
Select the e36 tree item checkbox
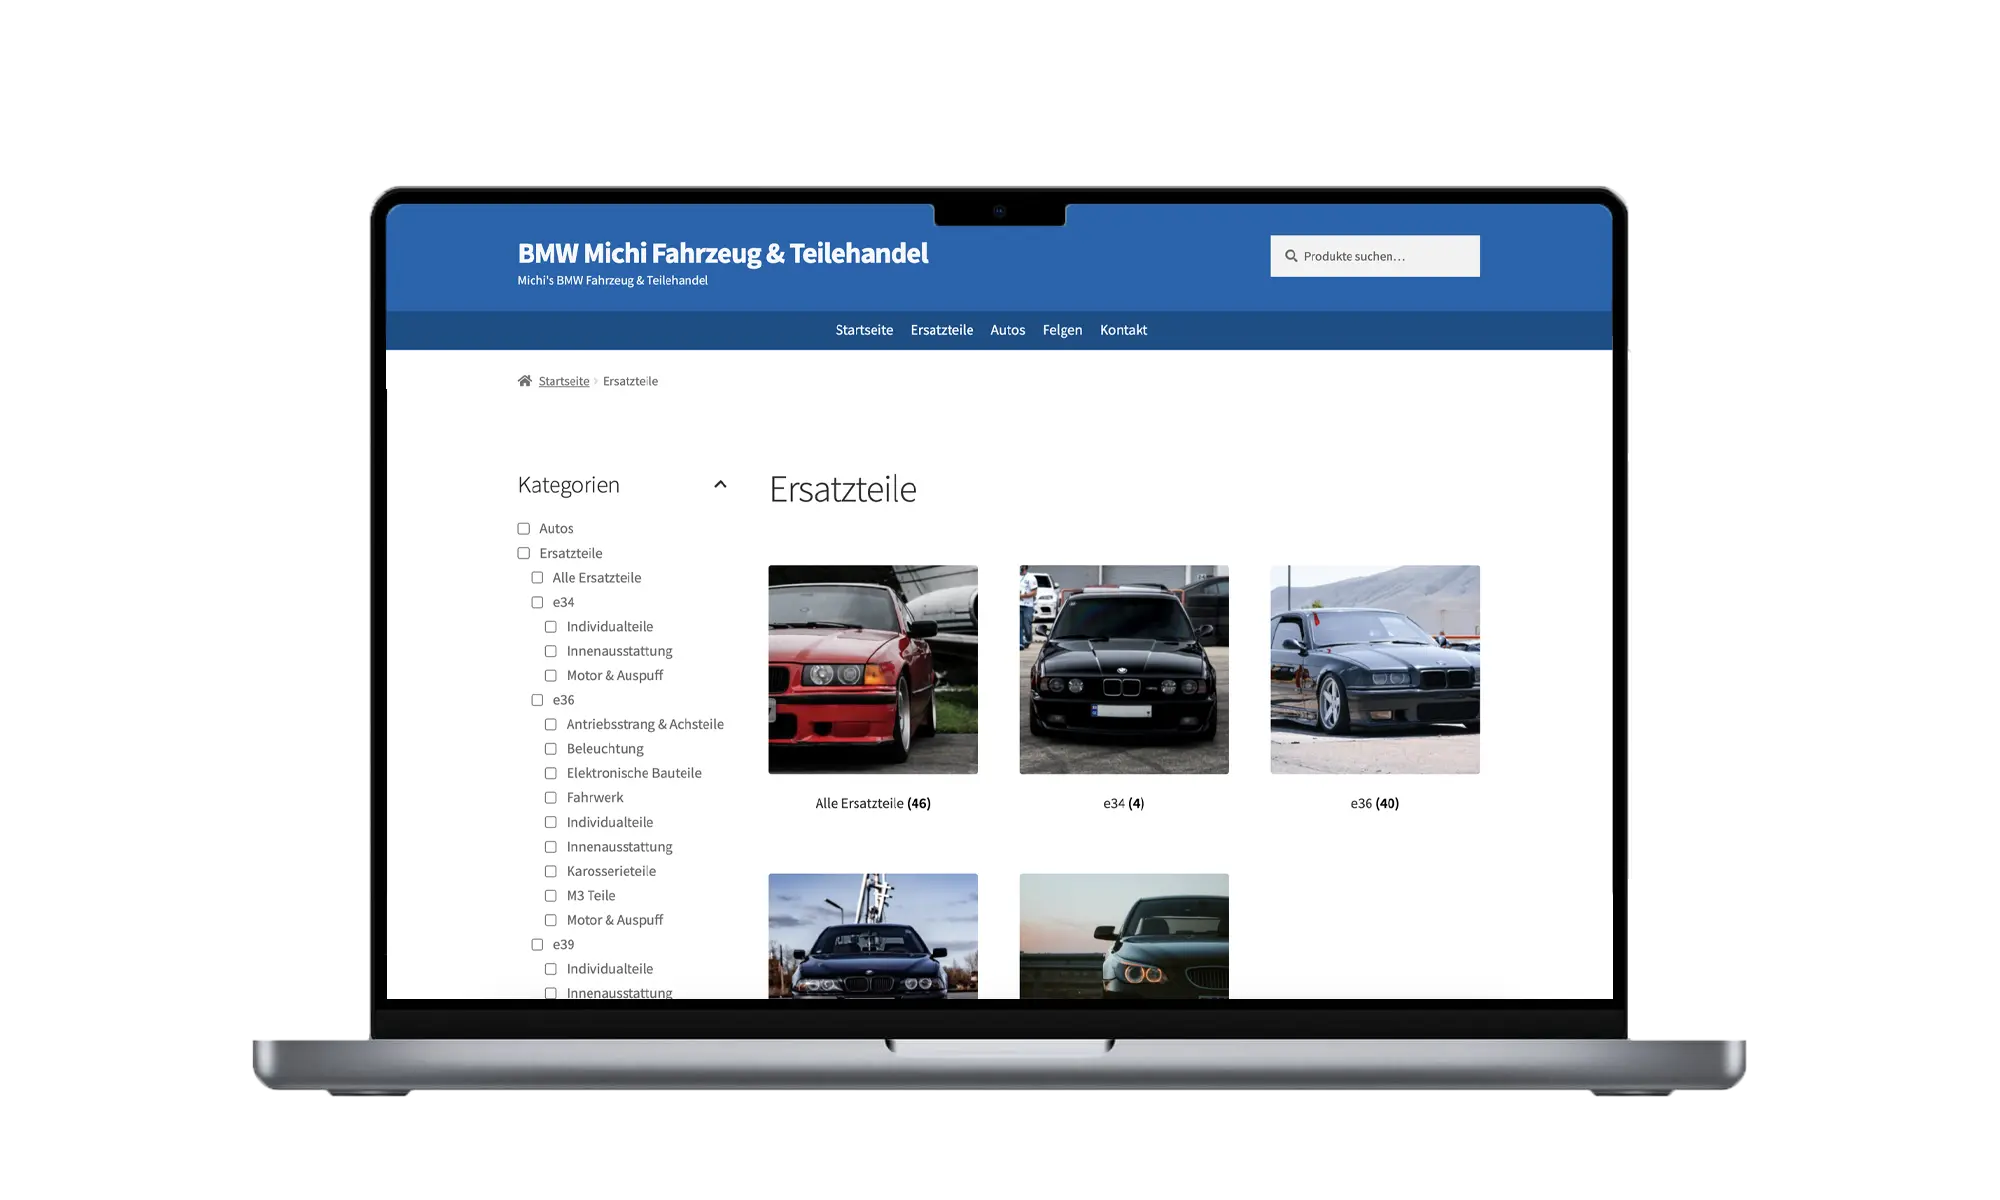point(537,699)
